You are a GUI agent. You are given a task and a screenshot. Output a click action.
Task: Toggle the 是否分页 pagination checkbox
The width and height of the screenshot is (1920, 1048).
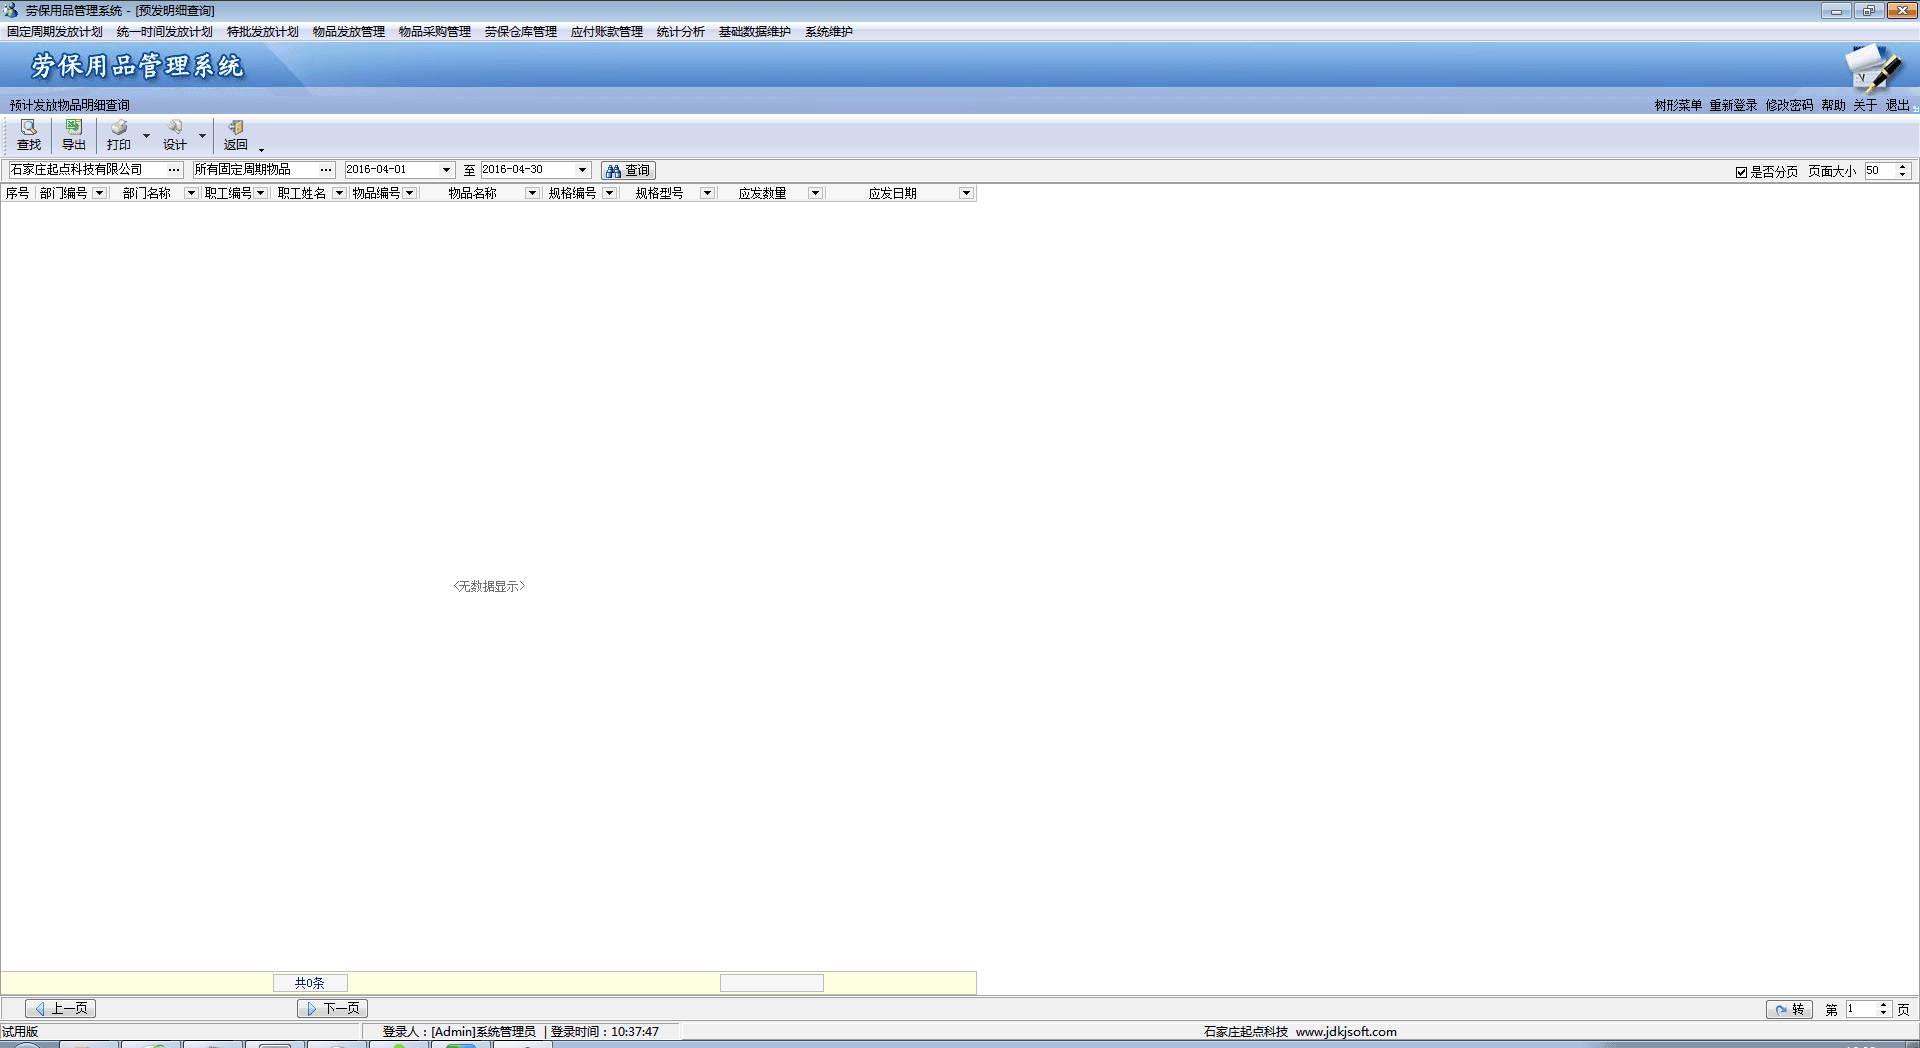pos(1741,172)
